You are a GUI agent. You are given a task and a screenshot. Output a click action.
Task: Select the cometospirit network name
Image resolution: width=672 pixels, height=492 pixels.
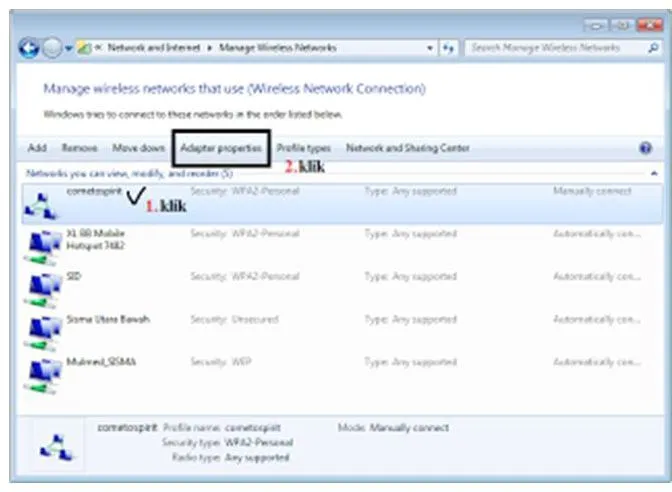coord(94,191)
